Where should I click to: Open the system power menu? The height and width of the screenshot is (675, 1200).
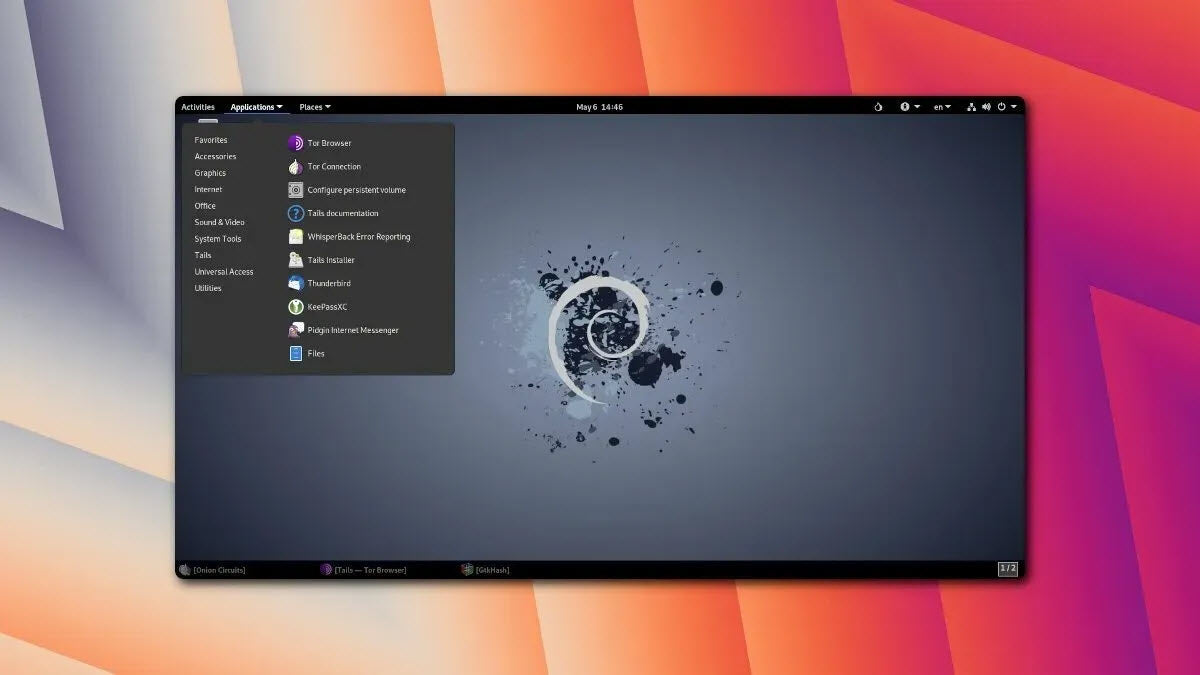(1005, 107)
